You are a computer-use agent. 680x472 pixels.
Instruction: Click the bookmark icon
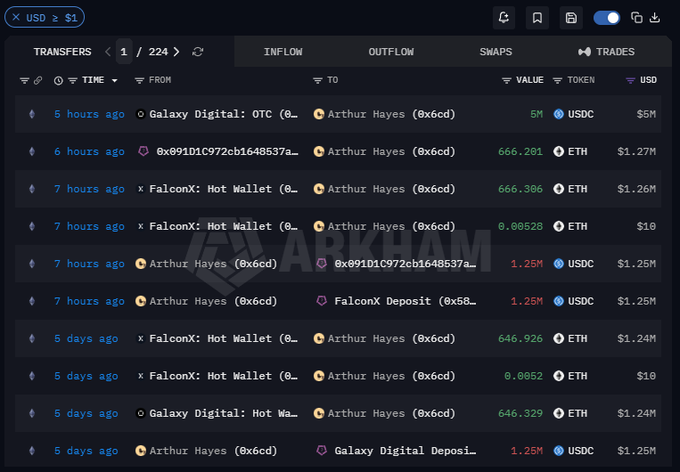pyautogui.click(x=537, y=17)
